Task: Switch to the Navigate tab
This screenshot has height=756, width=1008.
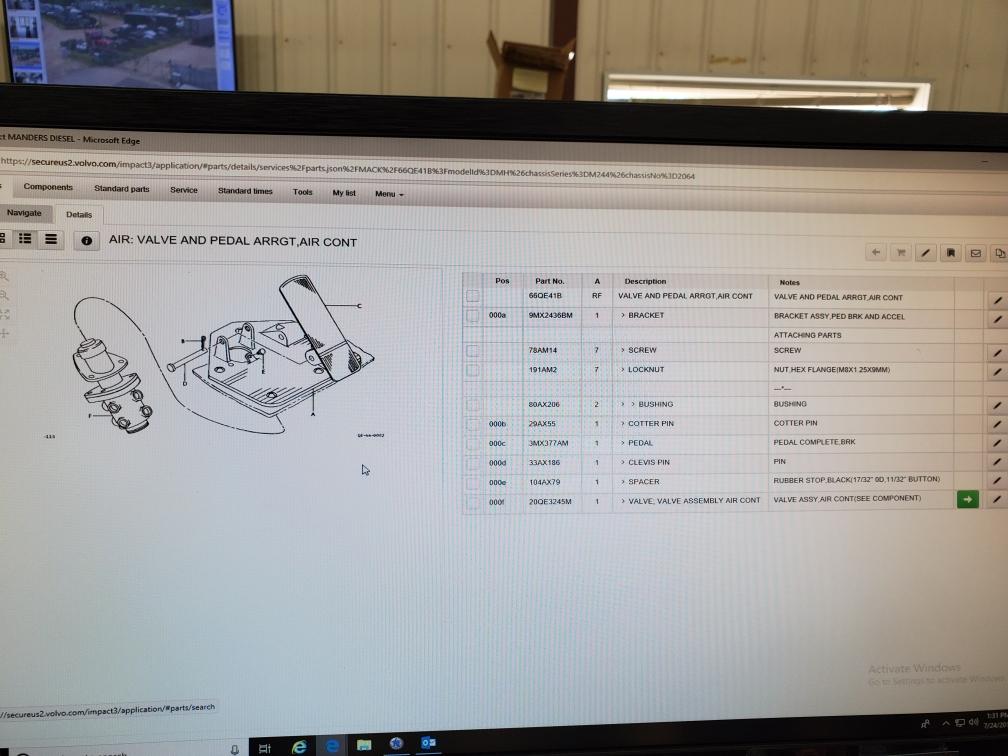Action: [24, 213]
